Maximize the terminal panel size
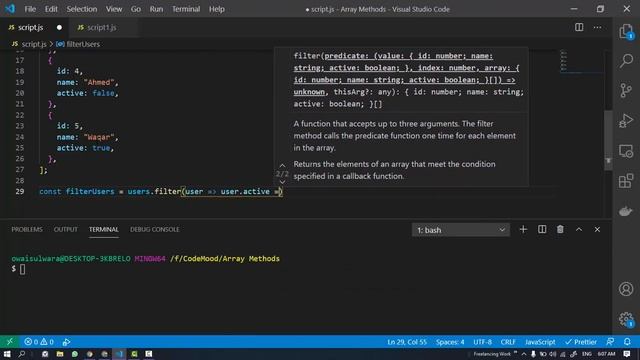The height and width of the screenshot is (360, 640). pos(579,229)
